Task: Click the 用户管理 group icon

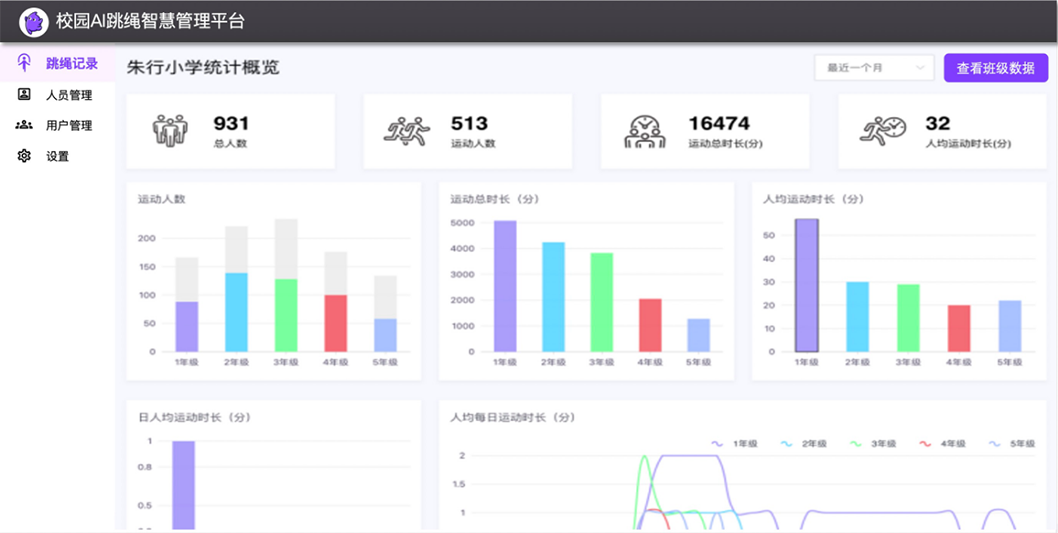Action: click(24, 125)
